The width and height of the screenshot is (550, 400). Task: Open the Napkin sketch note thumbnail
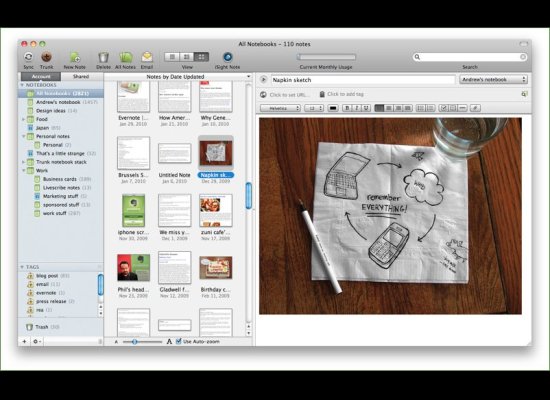tap(216, 153)
